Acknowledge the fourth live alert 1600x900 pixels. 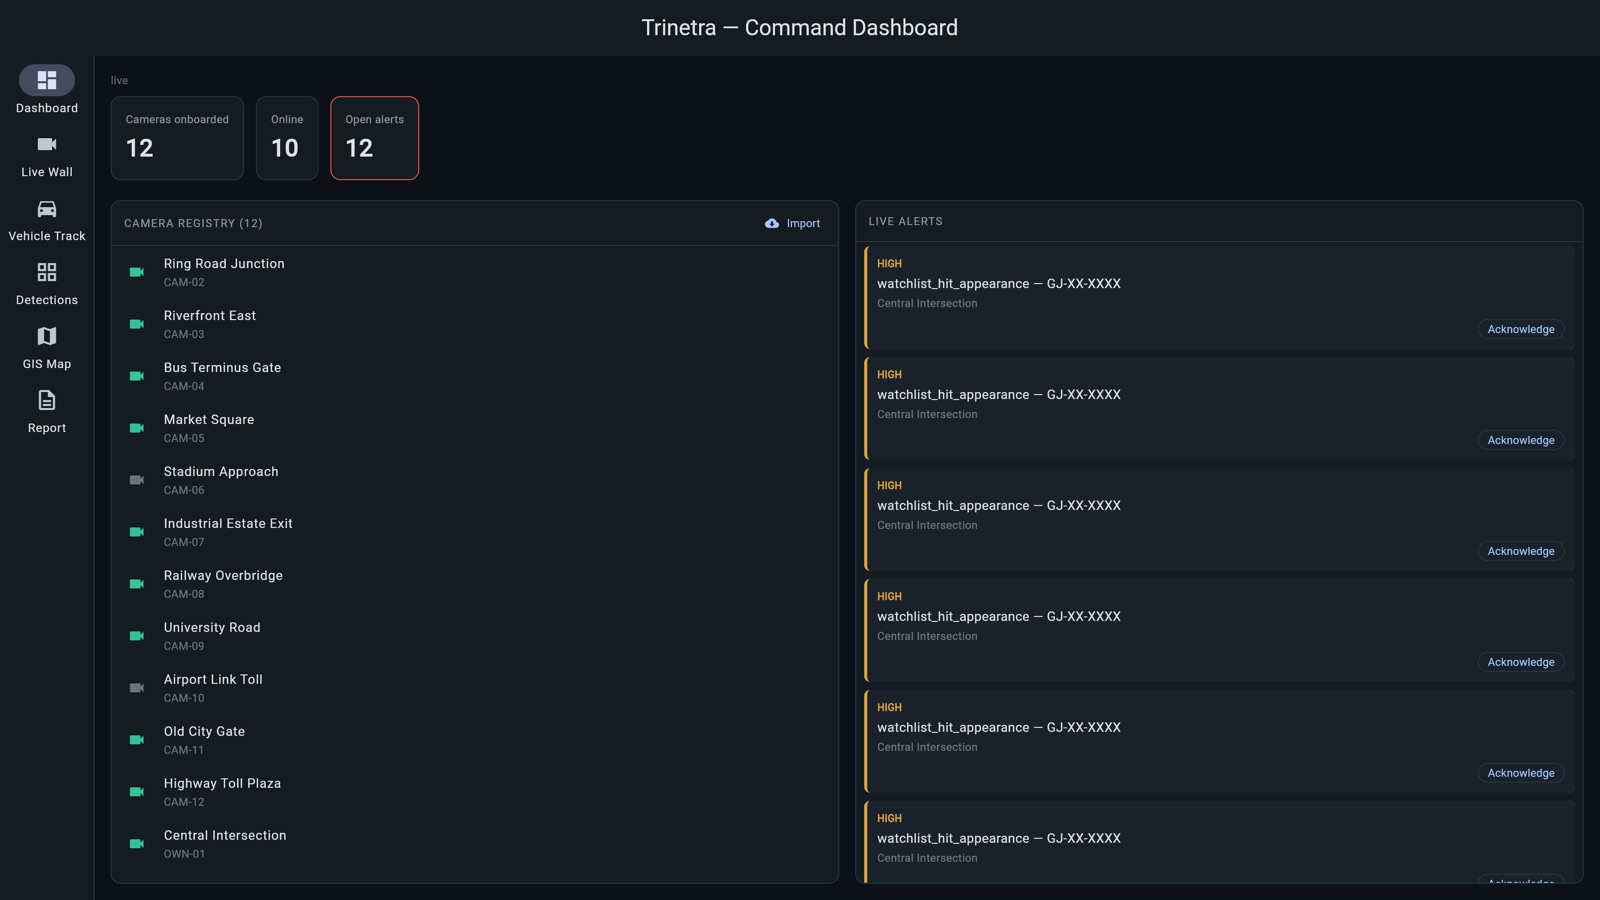pyautogui.click(x=1521, y=662)
